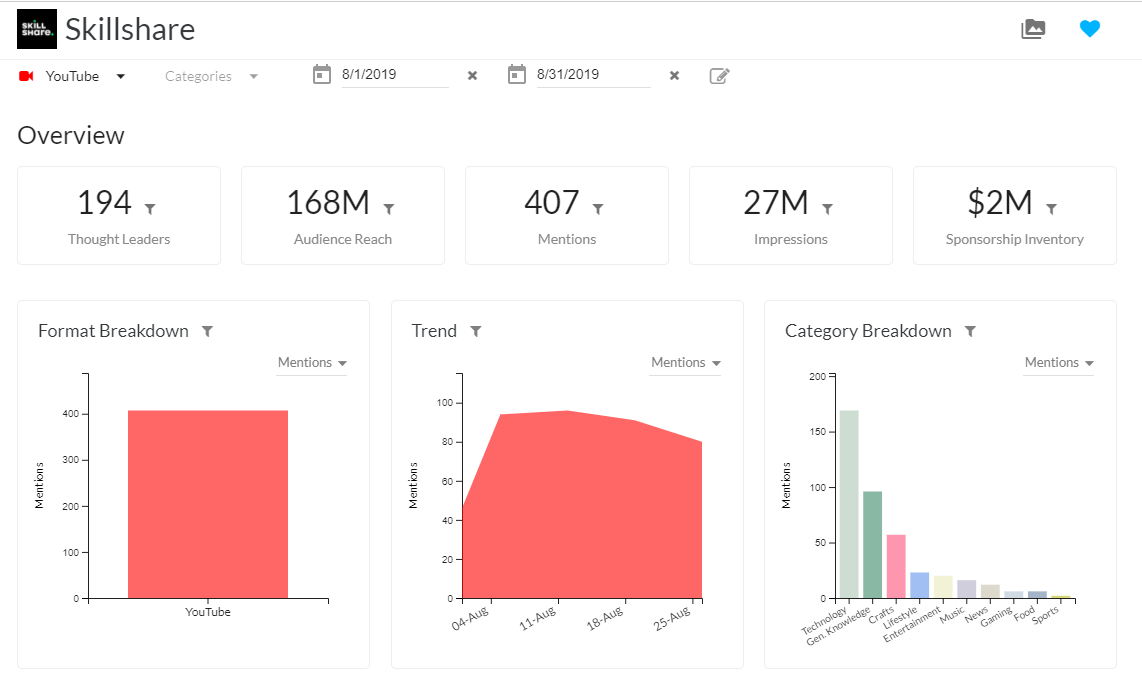Click the Format Breakdown filter icon
This screenshot has height=698, width=1142.
[x=208, y=332]
